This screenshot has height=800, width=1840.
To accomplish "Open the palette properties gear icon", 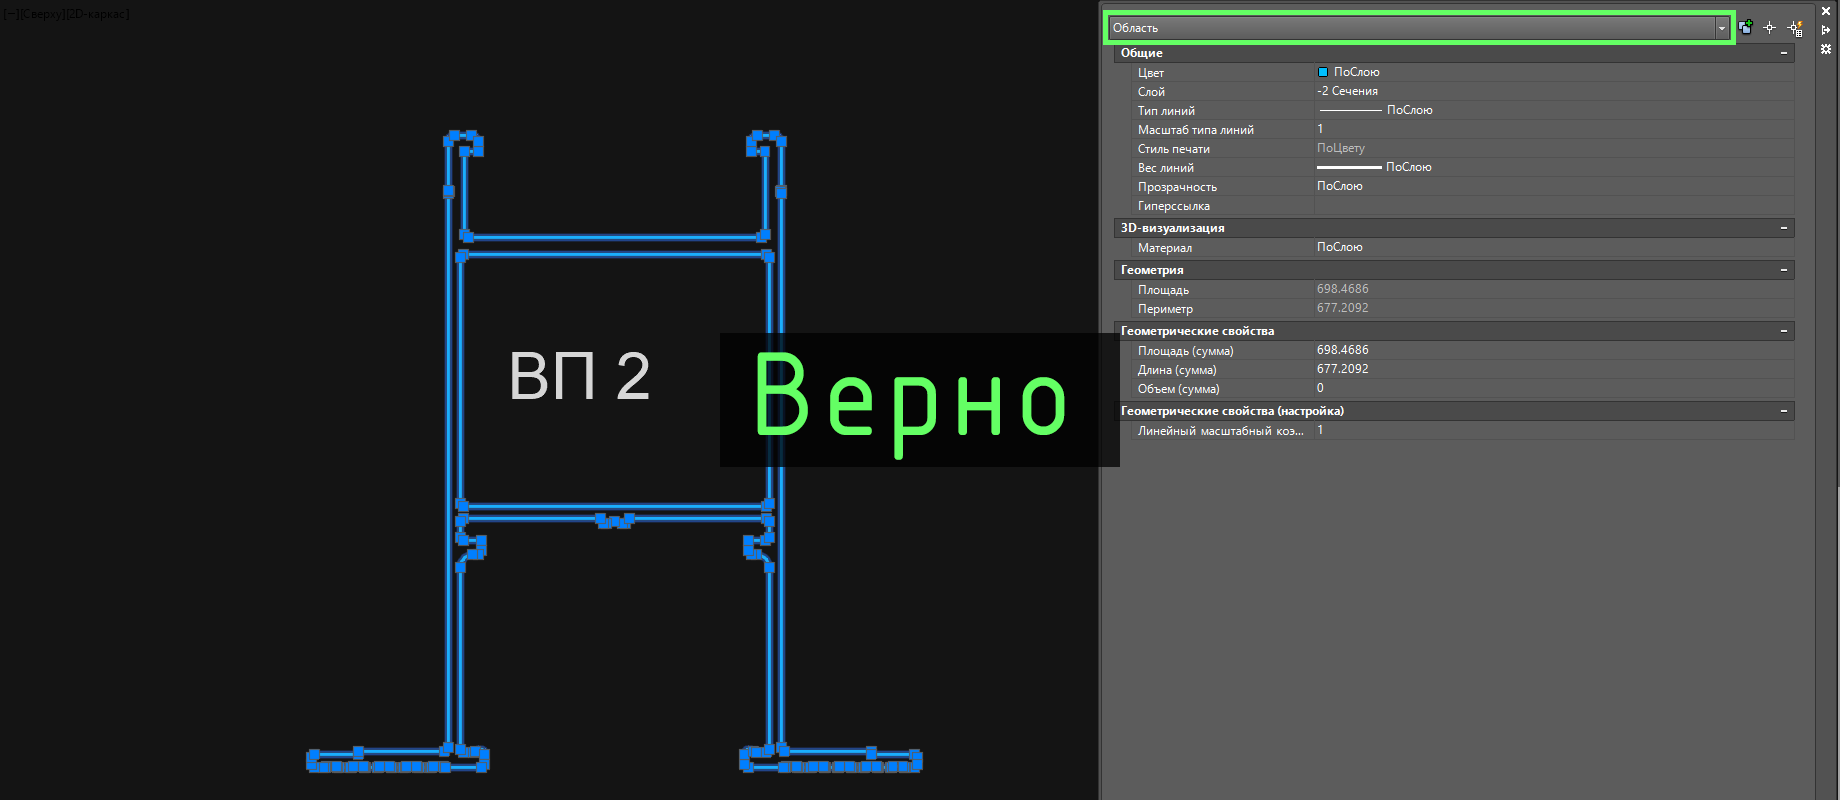I will coord(1826,48).
